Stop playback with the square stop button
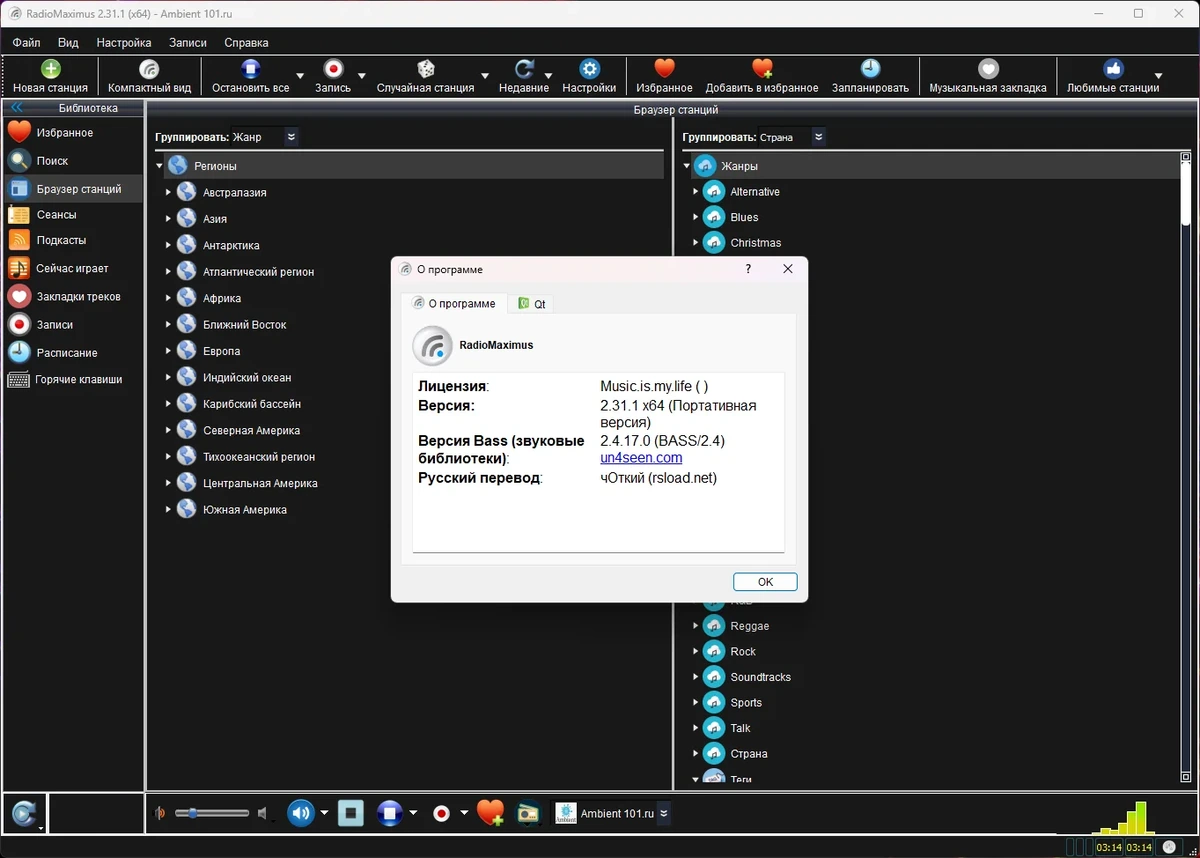Viewport: 1200px width, 858px height. [x=350, y=813]
